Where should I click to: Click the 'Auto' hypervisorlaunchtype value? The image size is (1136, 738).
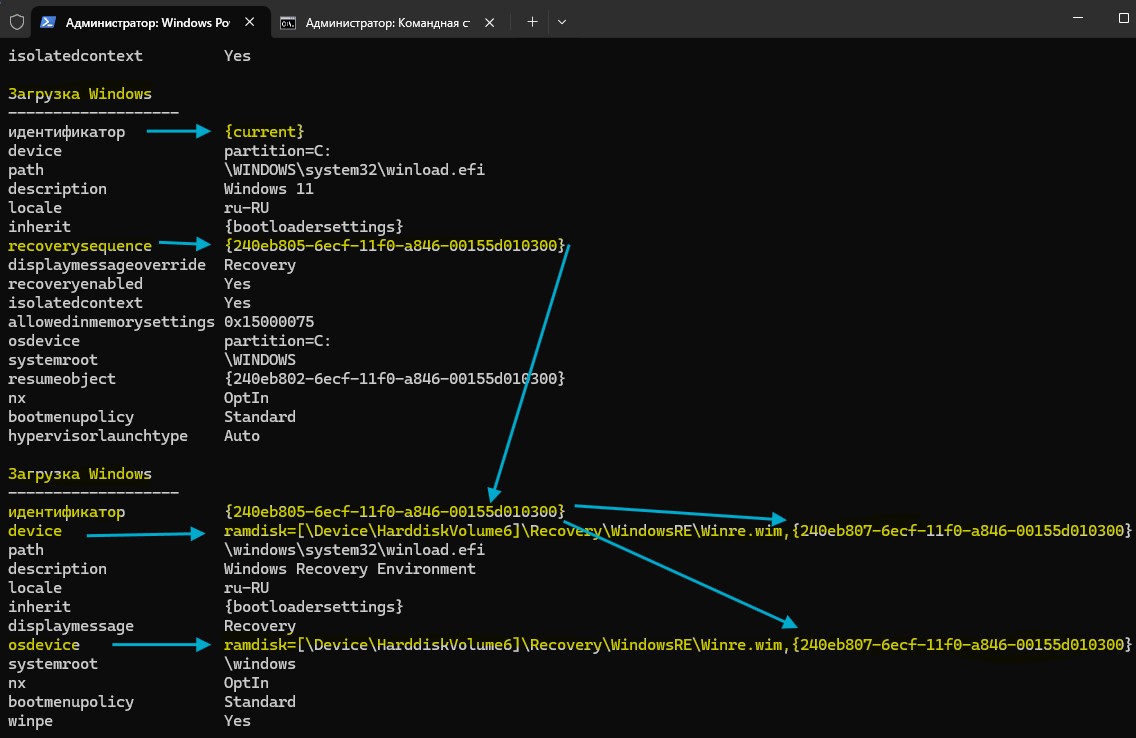[x=242, y=436]
